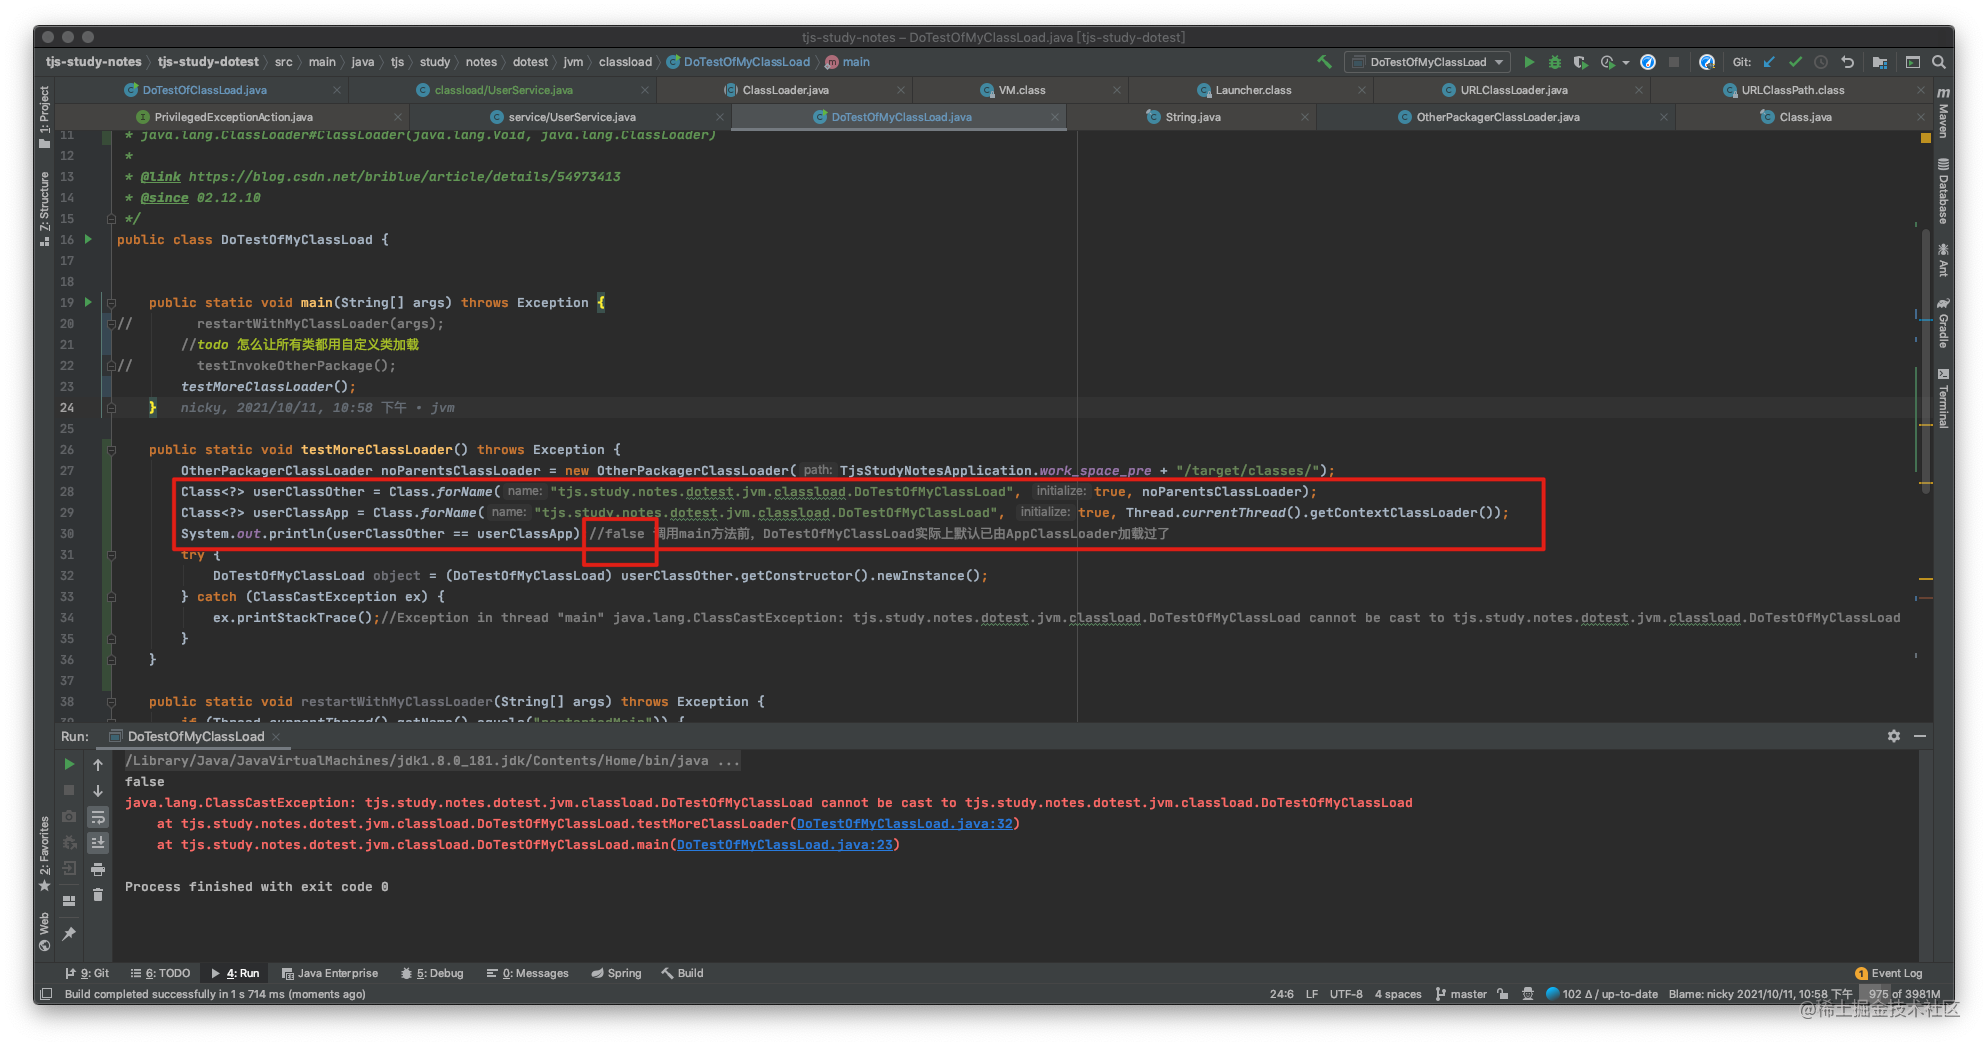Viewport: 1988px width, 1046px height.
Task: Open the 0: Messages tool window button
Action: pos(527,973)
